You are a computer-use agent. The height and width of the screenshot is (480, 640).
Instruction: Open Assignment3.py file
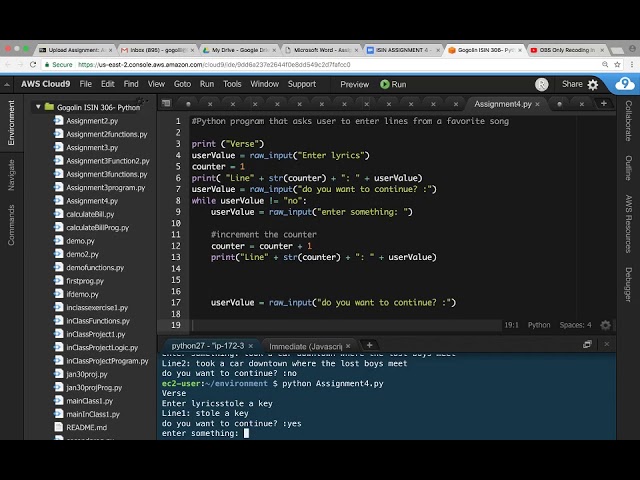coord(92,147)
